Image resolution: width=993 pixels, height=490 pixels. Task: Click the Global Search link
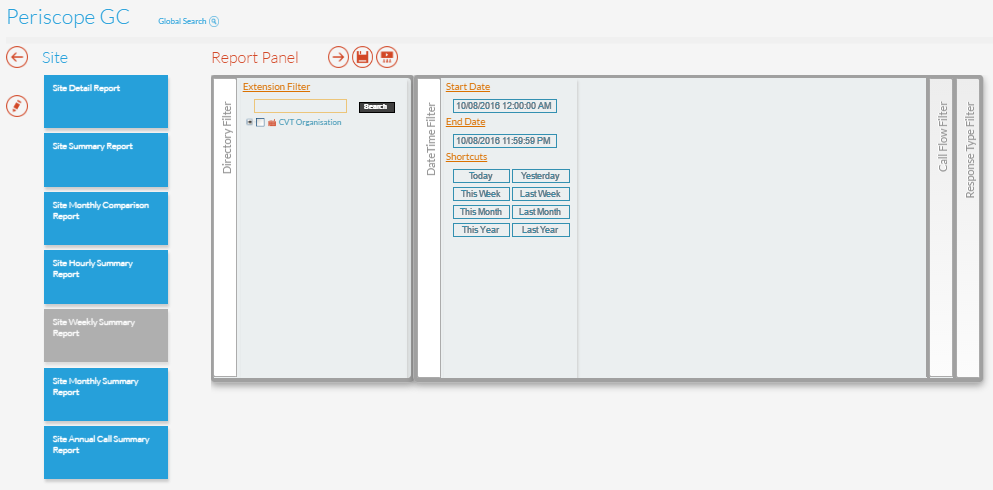pos(182,22)
